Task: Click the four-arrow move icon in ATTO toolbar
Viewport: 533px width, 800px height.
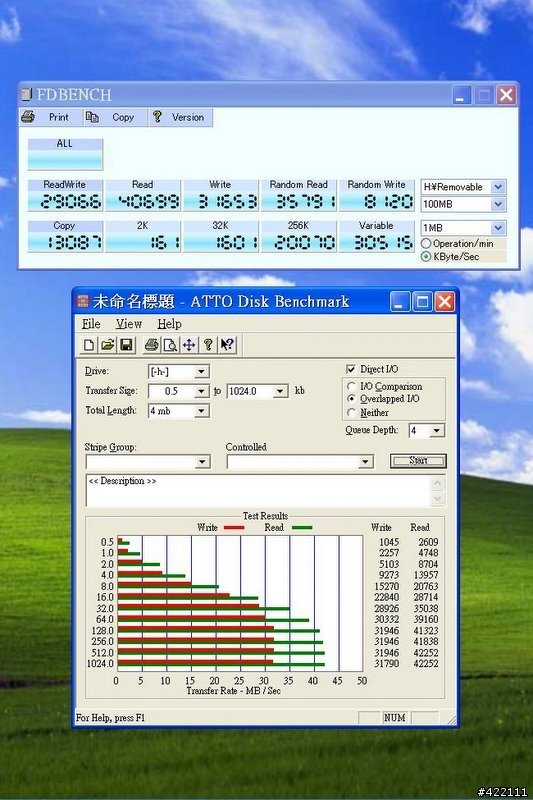Action: click(189, 345)
